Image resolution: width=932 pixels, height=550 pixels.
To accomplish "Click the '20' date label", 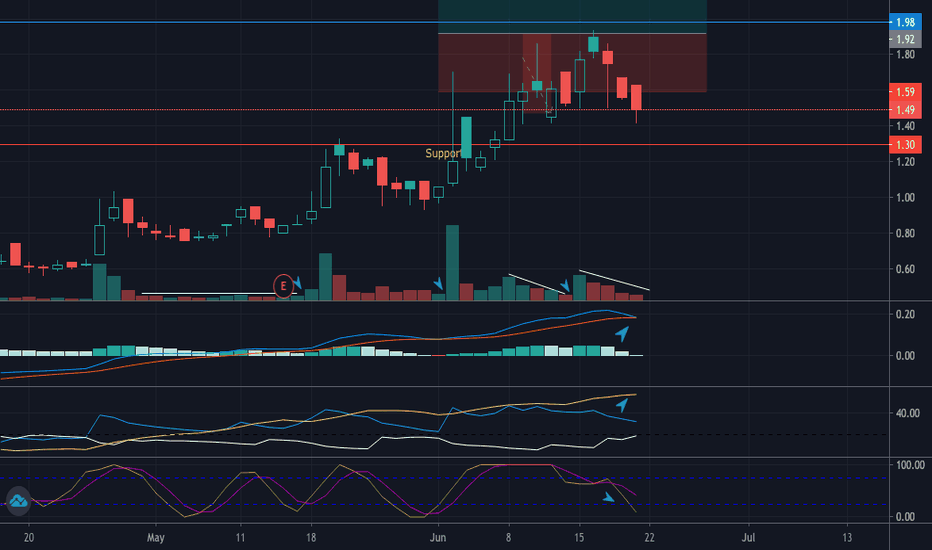I will click(x=29, y=538).
